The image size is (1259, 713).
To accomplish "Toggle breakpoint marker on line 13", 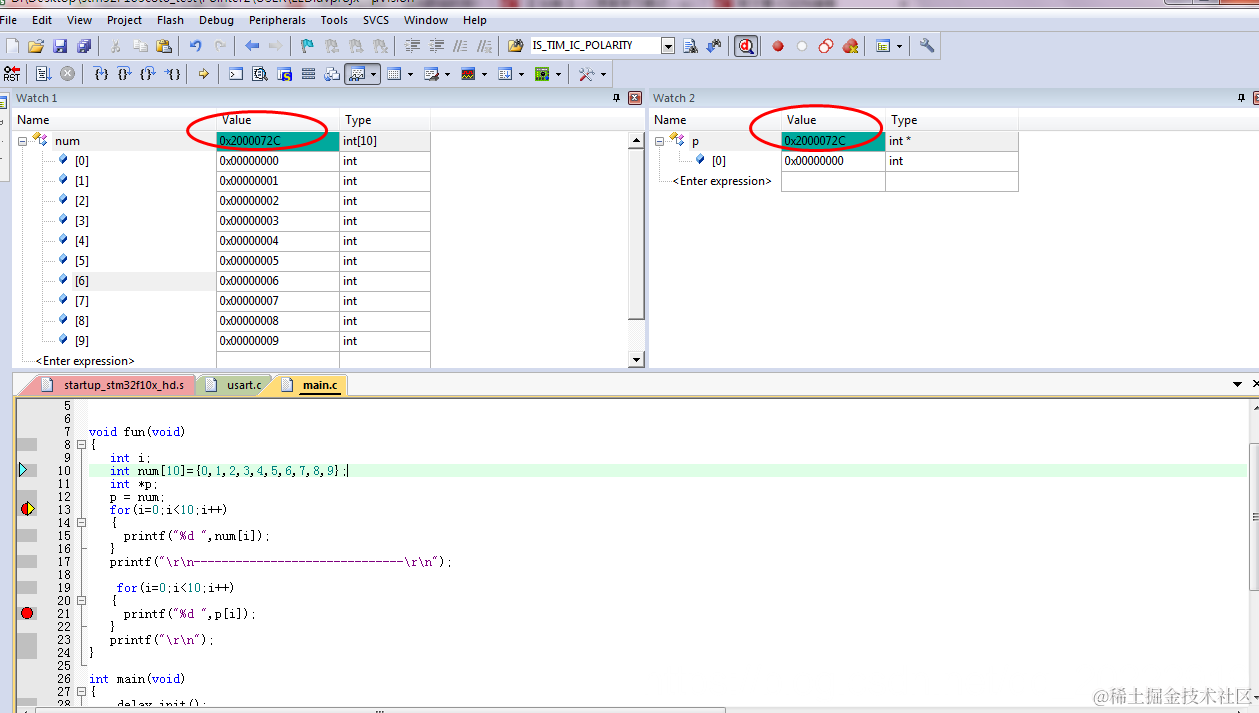I will pyautogui.click(x=27, y=509).
